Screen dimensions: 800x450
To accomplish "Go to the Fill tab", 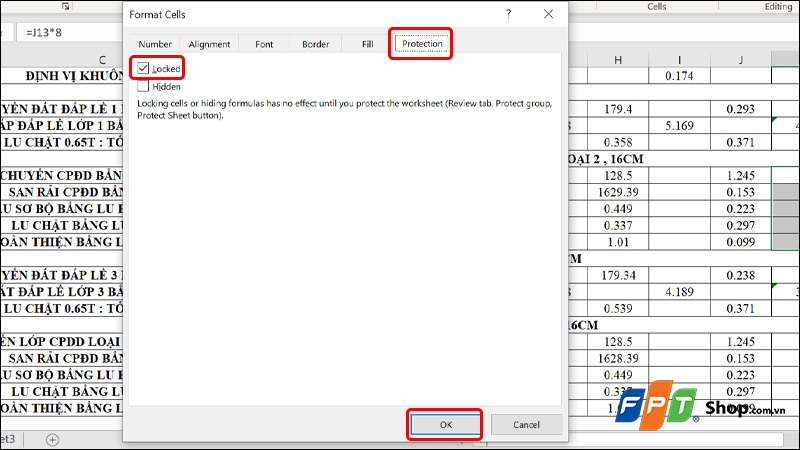I will click(x=367, y=44).
